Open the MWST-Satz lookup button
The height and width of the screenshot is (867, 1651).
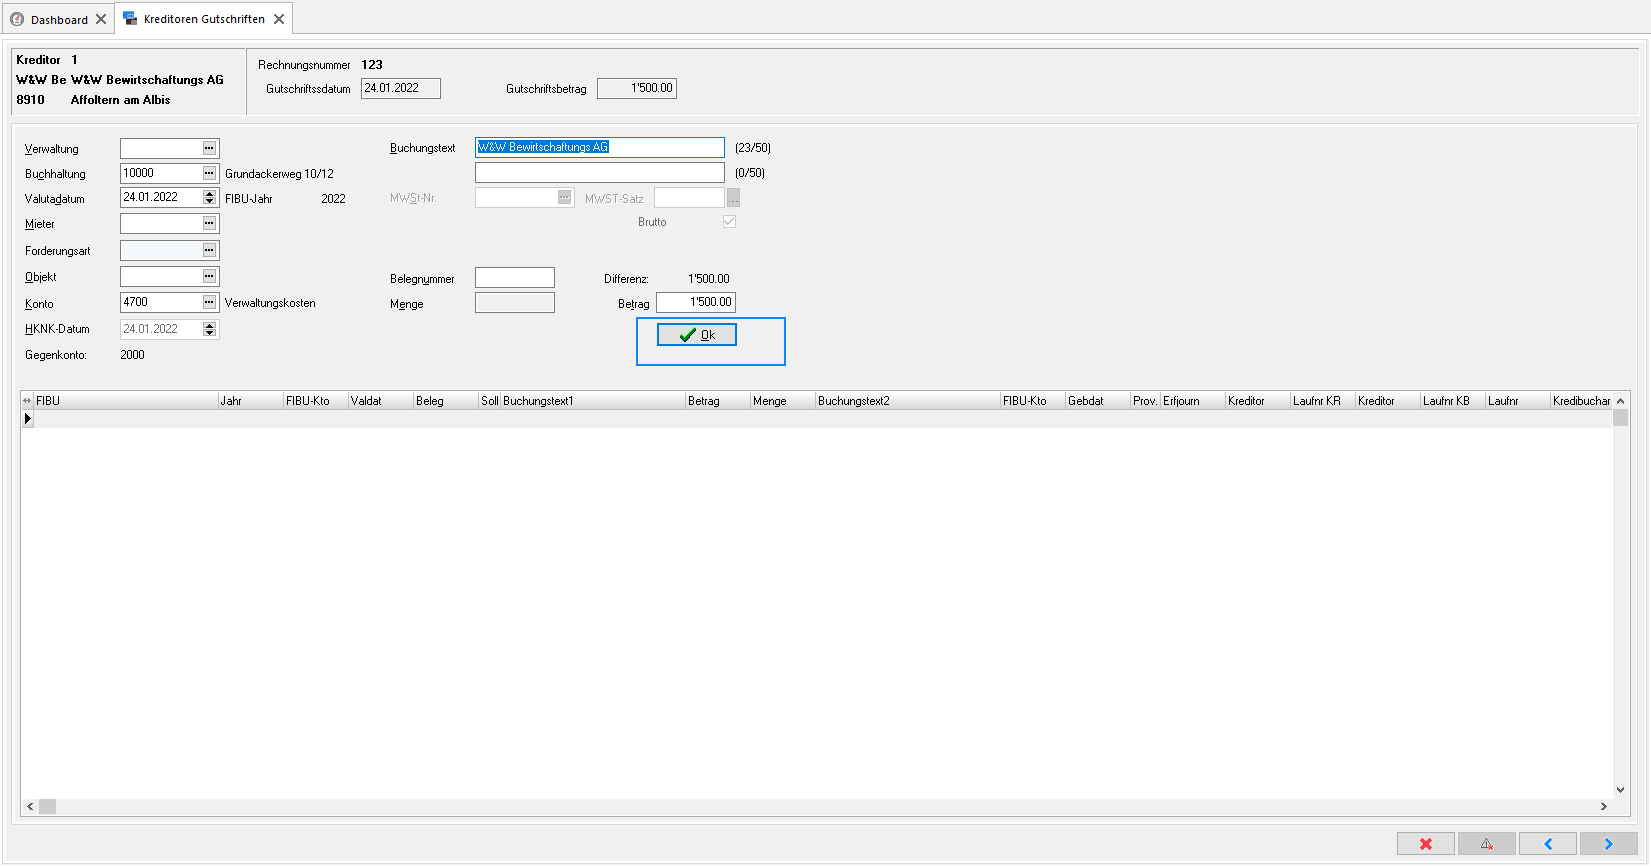point(733,198)
